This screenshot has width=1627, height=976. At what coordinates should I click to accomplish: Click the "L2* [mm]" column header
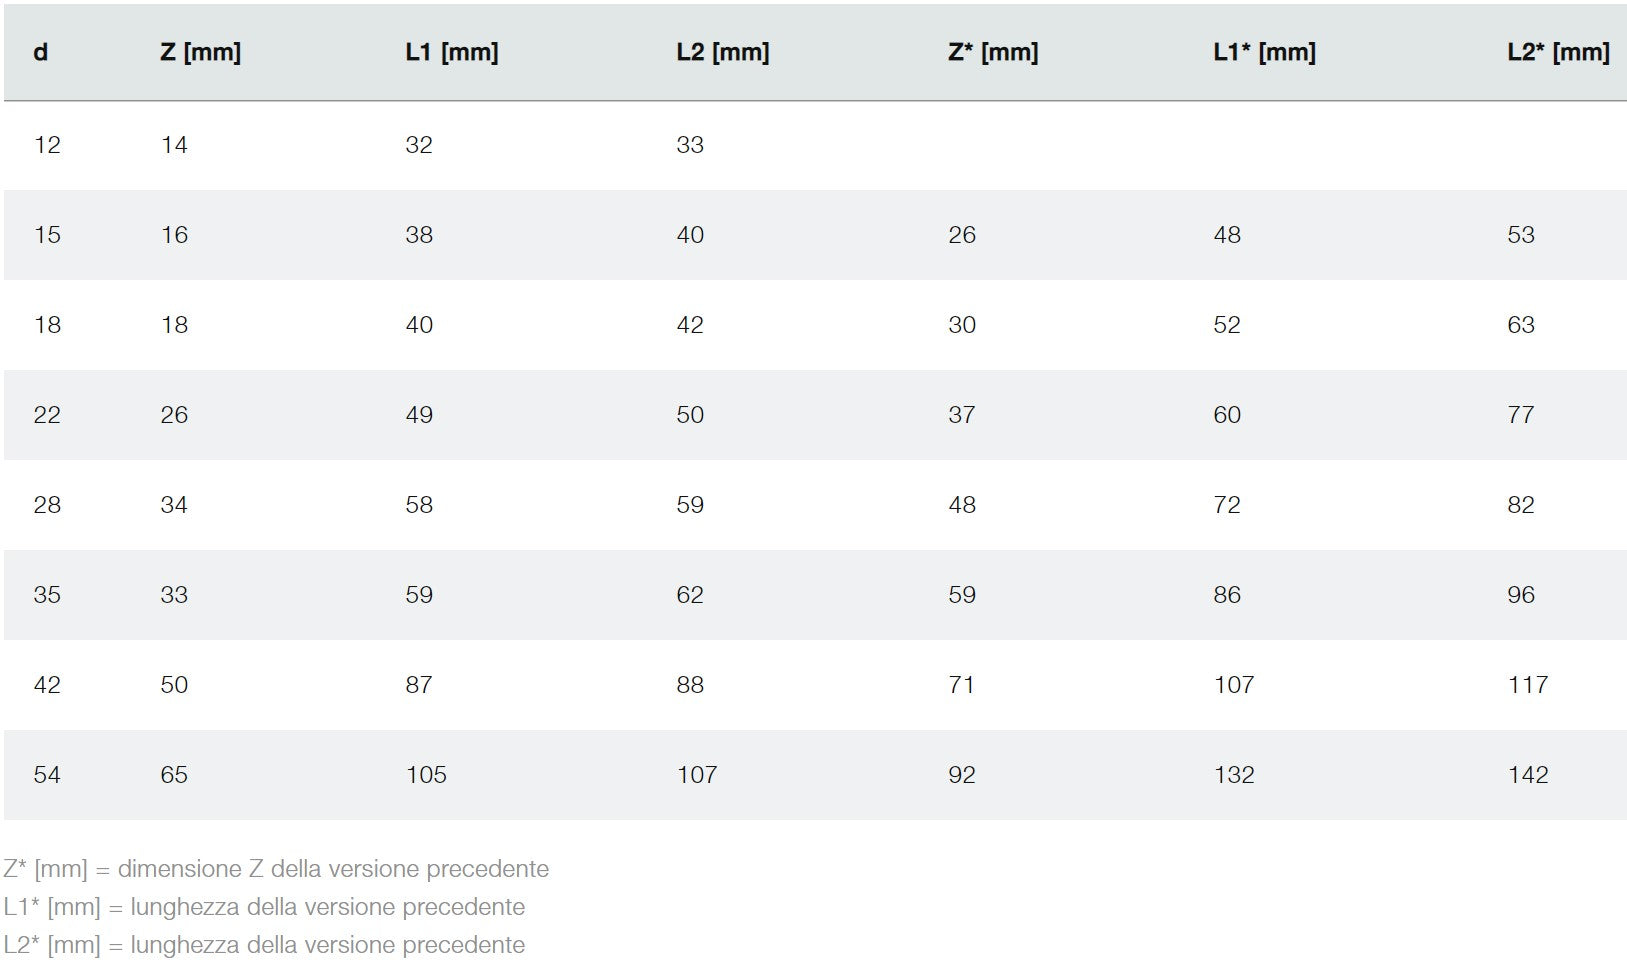coord(1557,52)
